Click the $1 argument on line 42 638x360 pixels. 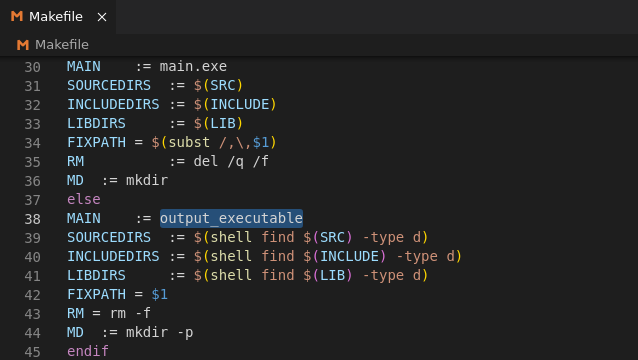pos(160,295)
